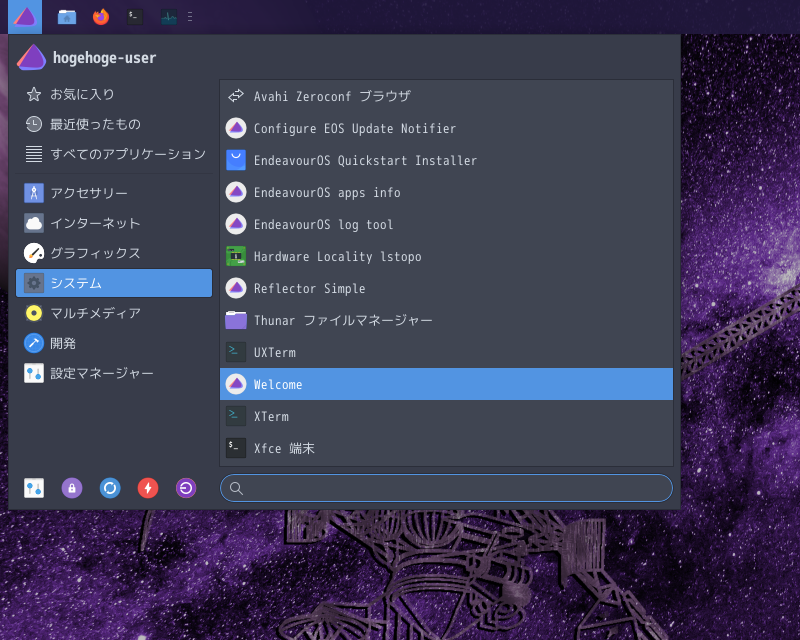Image resolution: width=800 pixels, height=640 pixels.
Task: Click the Thunar folder icon
Action: coord(236,321)
